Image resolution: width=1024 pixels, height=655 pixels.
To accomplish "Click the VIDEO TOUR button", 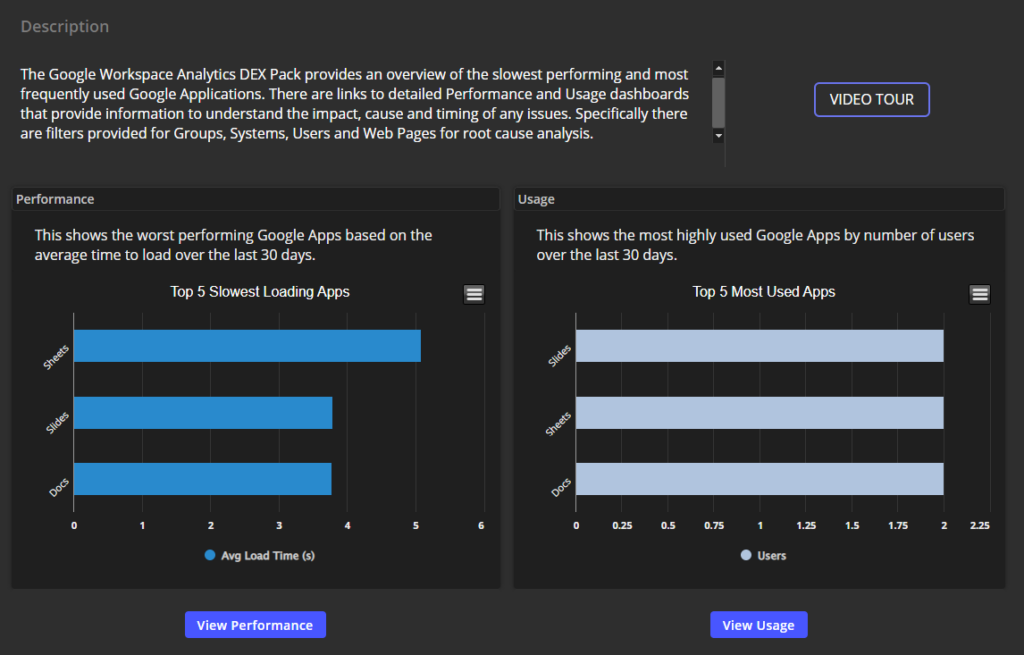I will [x=872, y=99].
